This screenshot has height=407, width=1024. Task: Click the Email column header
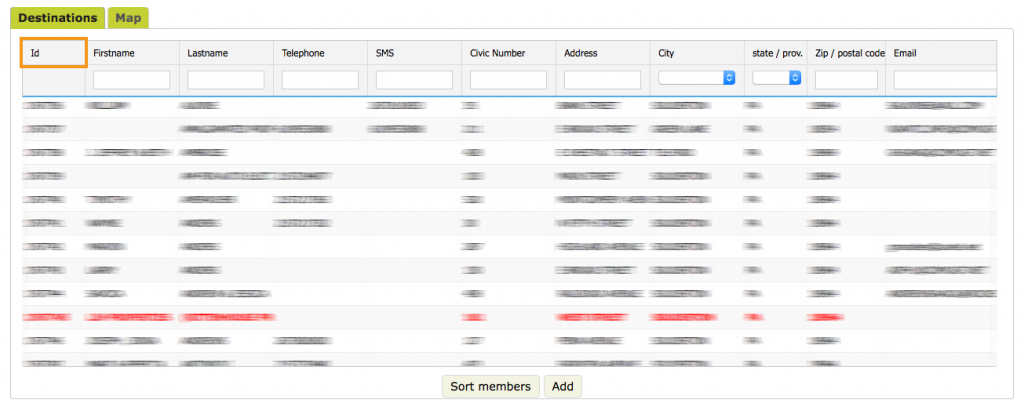tap(941, 53)
